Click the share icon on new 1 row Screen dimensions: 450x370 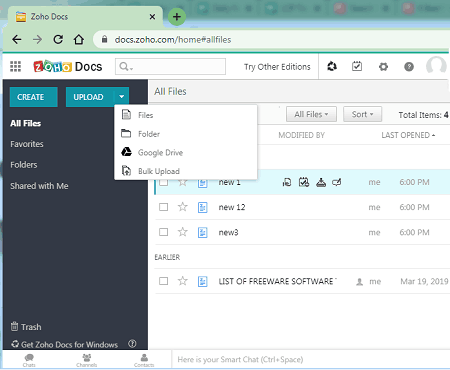pyautogui.click(x=337, y=182)
